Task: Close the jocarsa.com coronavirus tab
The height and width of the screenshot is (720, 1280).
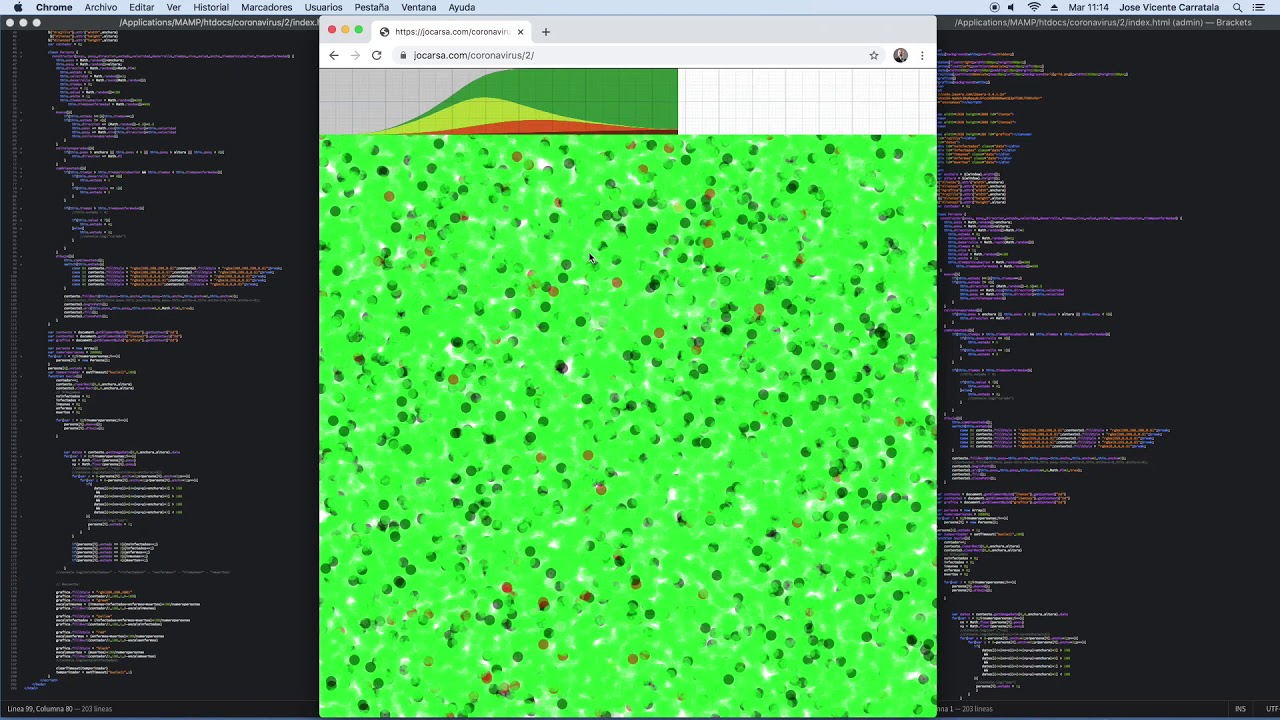Action: 520,32
